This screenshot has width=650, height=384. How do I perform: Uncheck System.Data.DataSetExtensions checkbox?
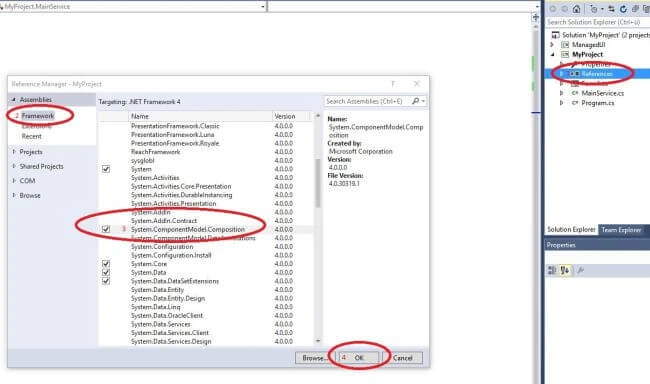[106, 281]
